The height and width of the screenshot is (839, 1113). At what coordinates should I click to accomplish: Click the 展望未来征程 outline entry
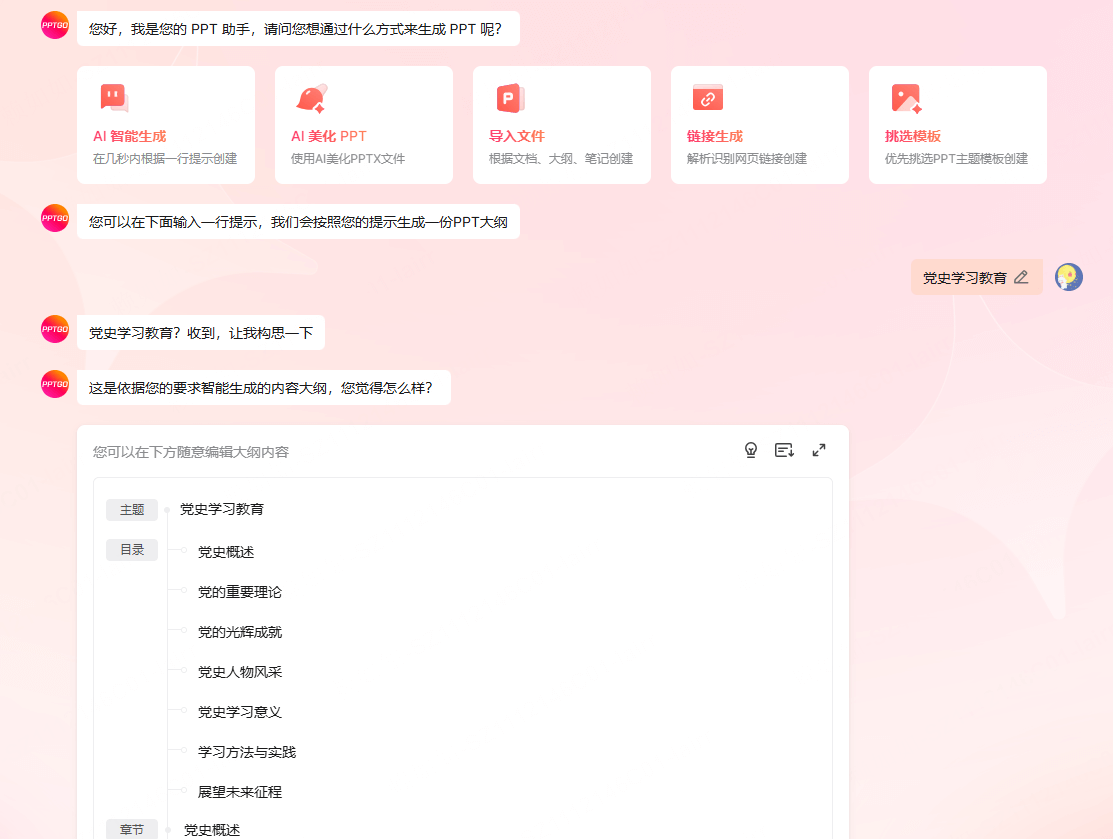pyautogui.click(x=239, y=791)
